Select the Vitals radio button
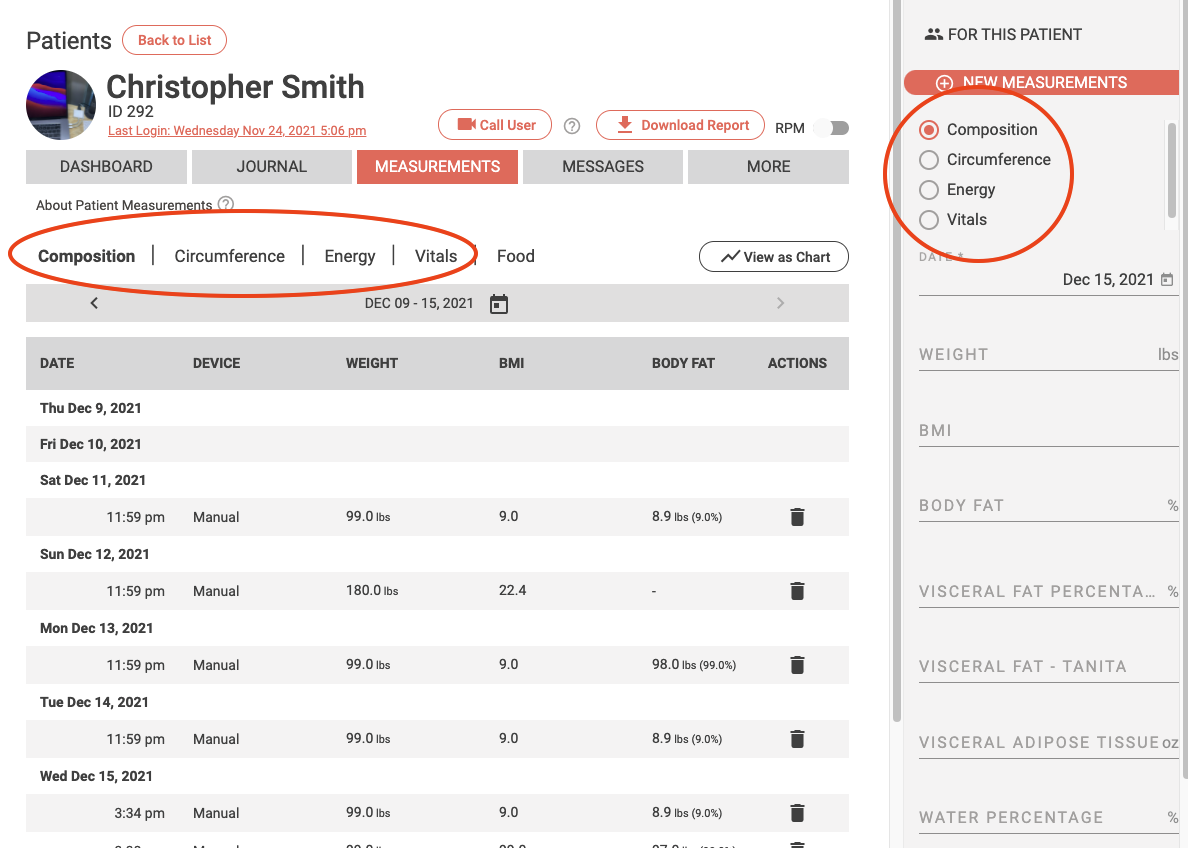This screenshot has width=1188, height=848. point(929,220)
